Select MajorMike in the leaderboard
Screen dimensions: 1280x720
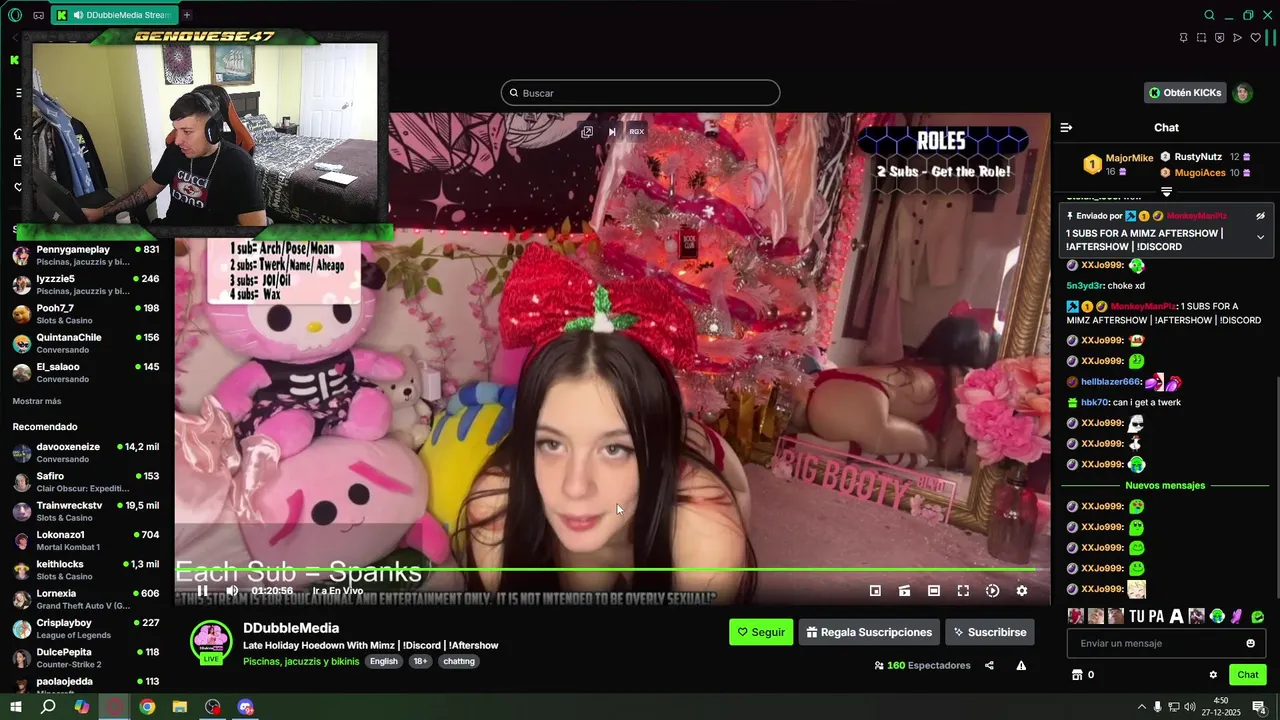[1129, 158]
